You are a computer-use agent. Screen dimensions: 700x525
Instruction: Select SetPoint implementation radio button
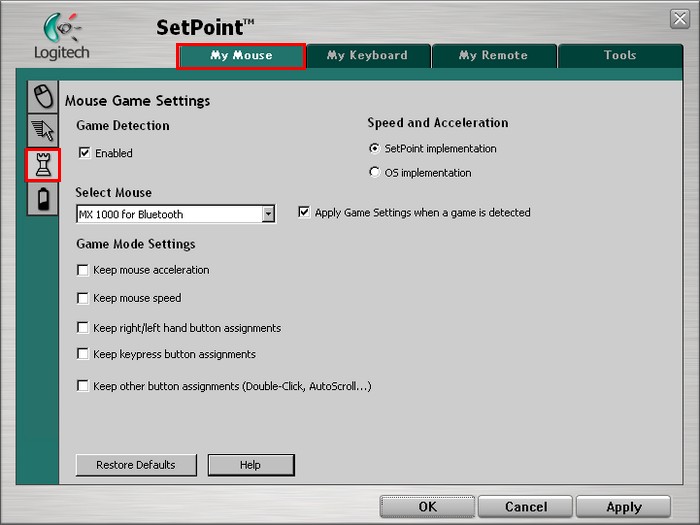375,148
